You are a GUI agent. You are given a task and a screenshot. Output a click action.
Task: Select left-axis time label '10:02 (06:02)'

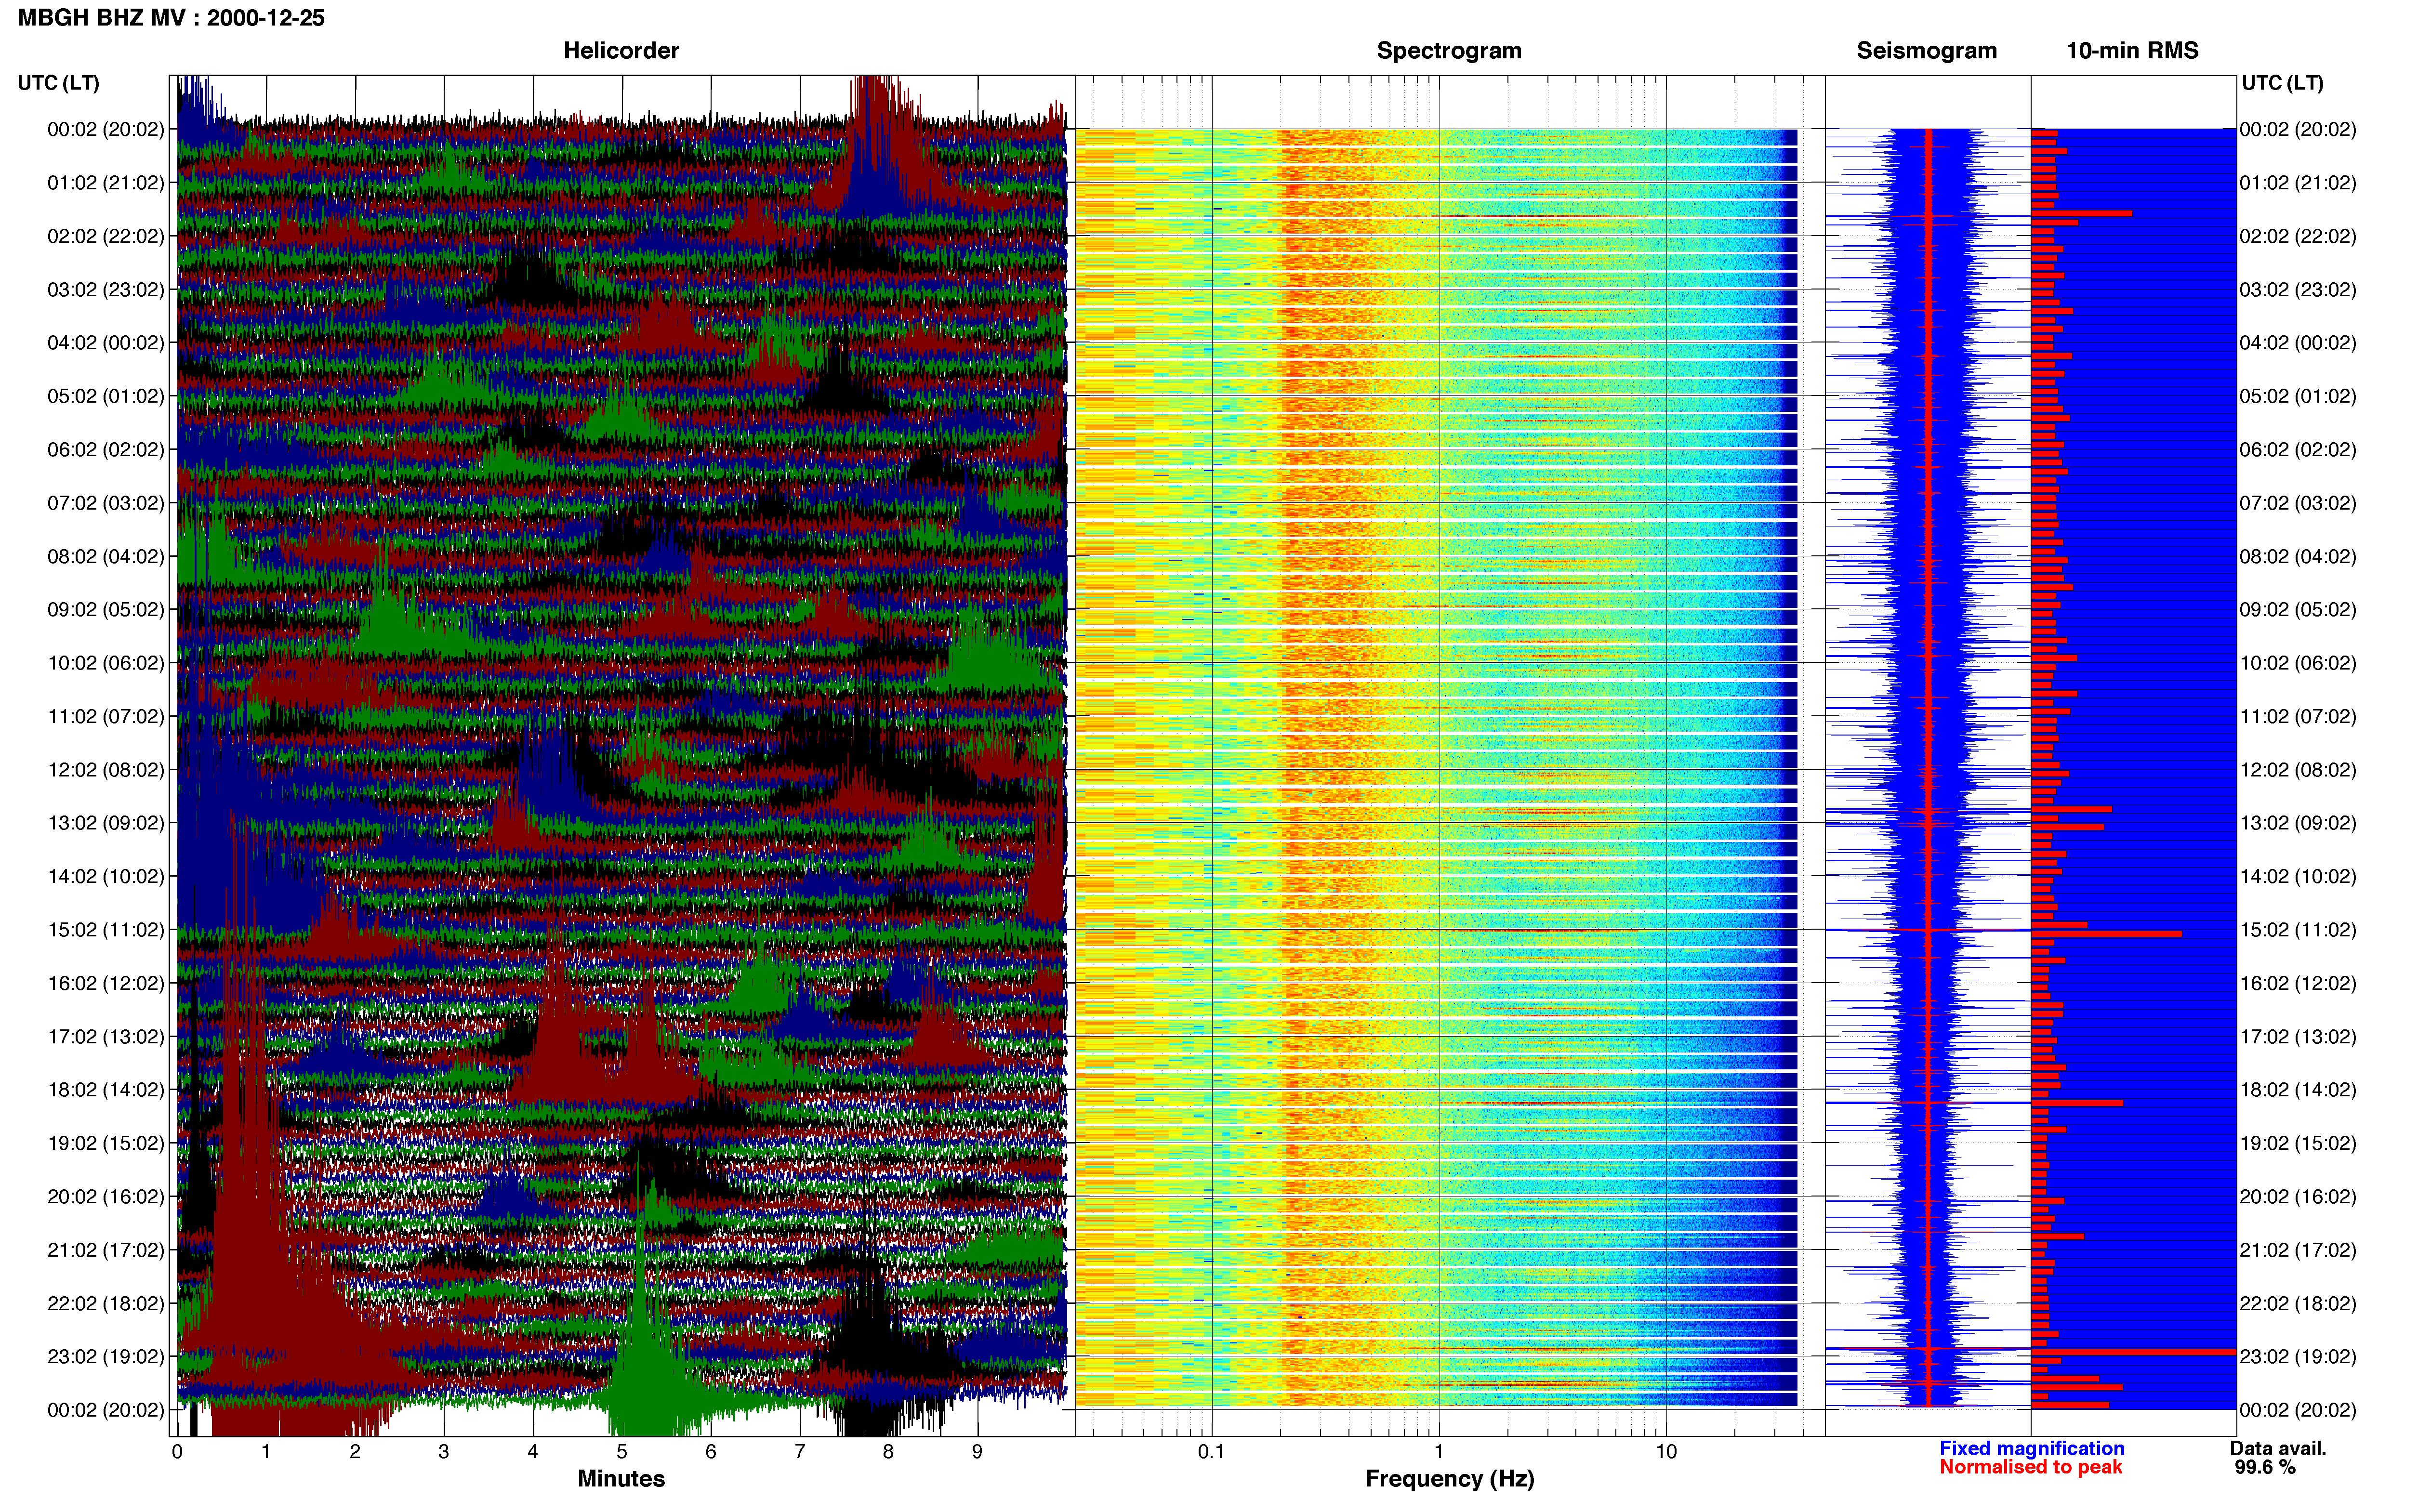pyautogui.click(x=106, y=663)
